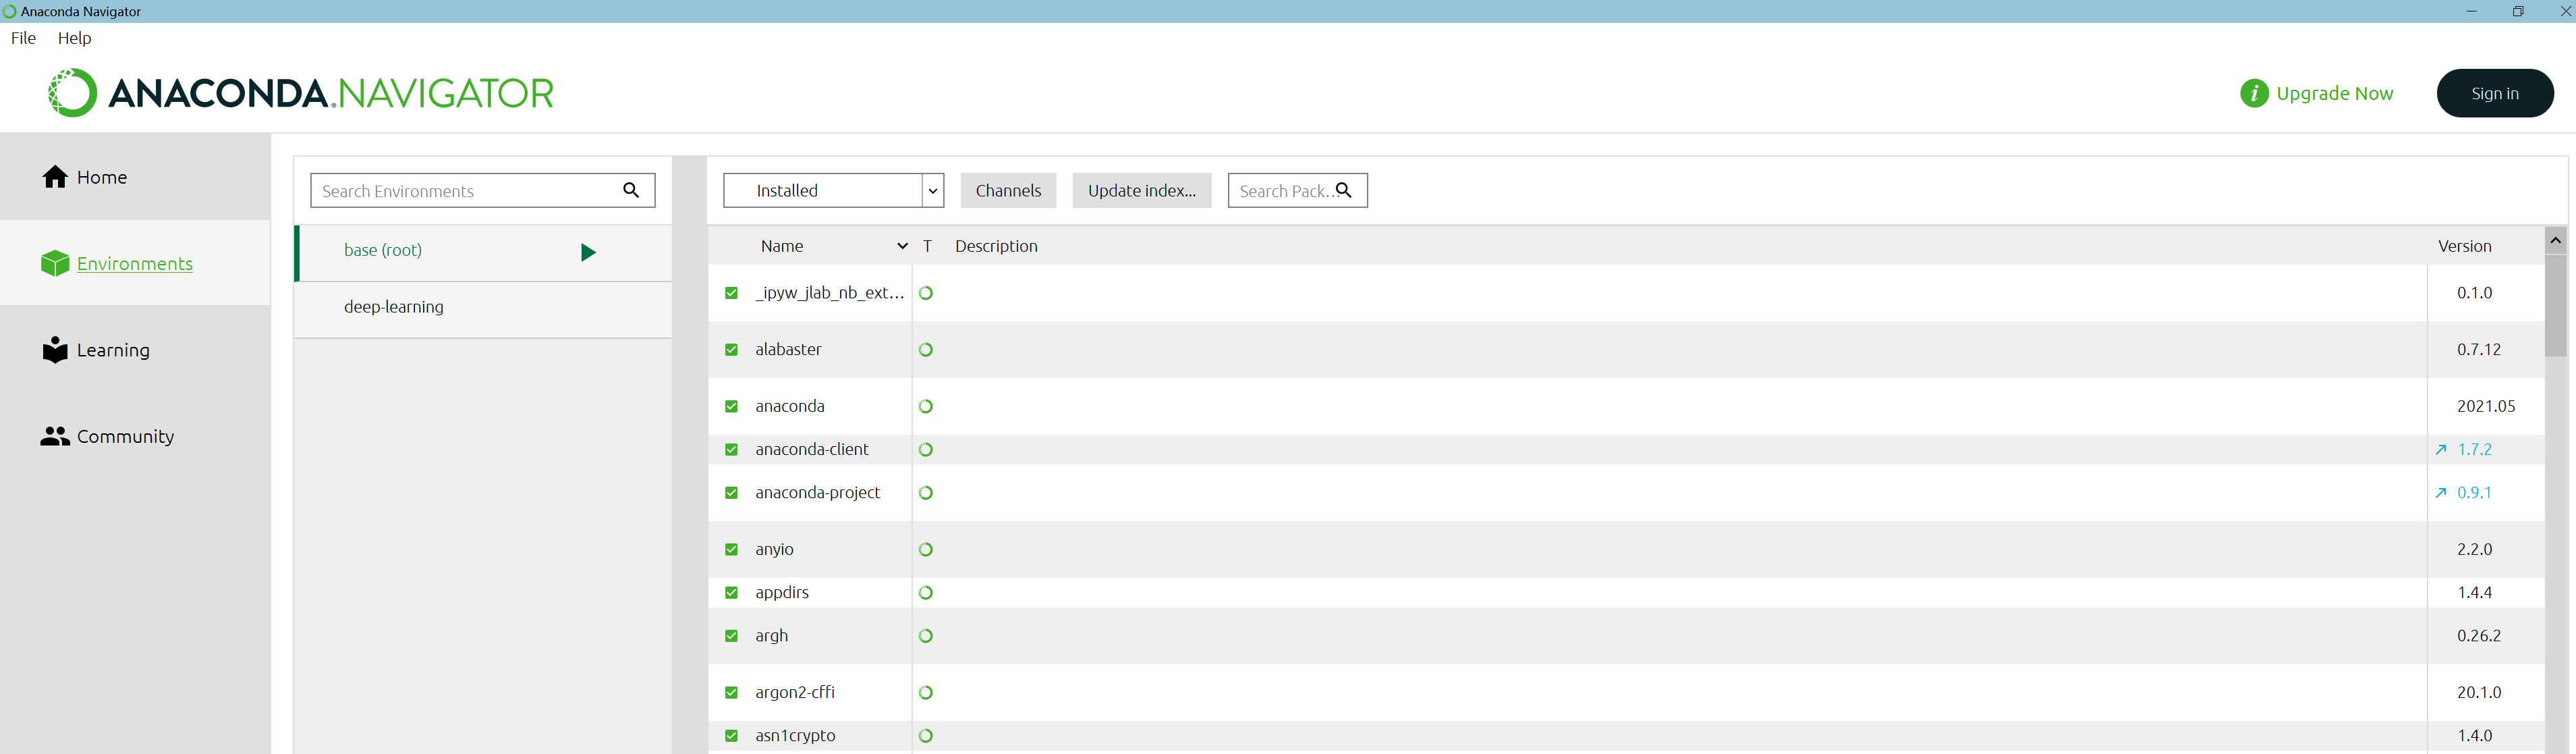Click the Learning book icon

pos(55,350)
